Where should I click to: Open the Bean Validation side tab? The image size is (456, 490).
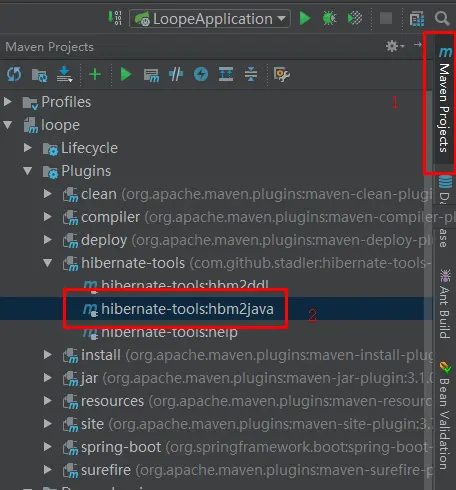tap(445, 415)
